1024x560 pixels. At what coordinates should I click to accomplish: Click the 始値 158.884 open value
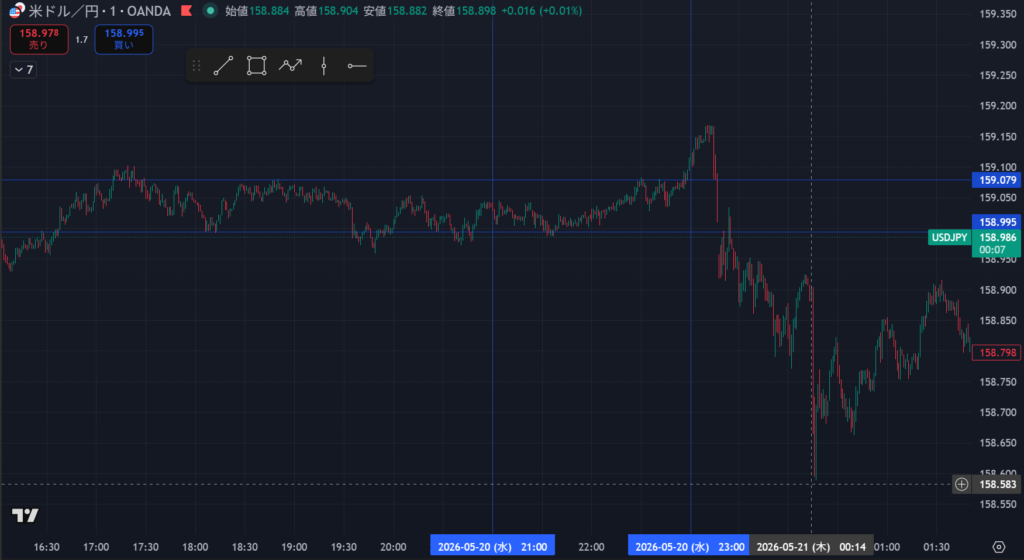pyautogui.click(x=257, y=10)
